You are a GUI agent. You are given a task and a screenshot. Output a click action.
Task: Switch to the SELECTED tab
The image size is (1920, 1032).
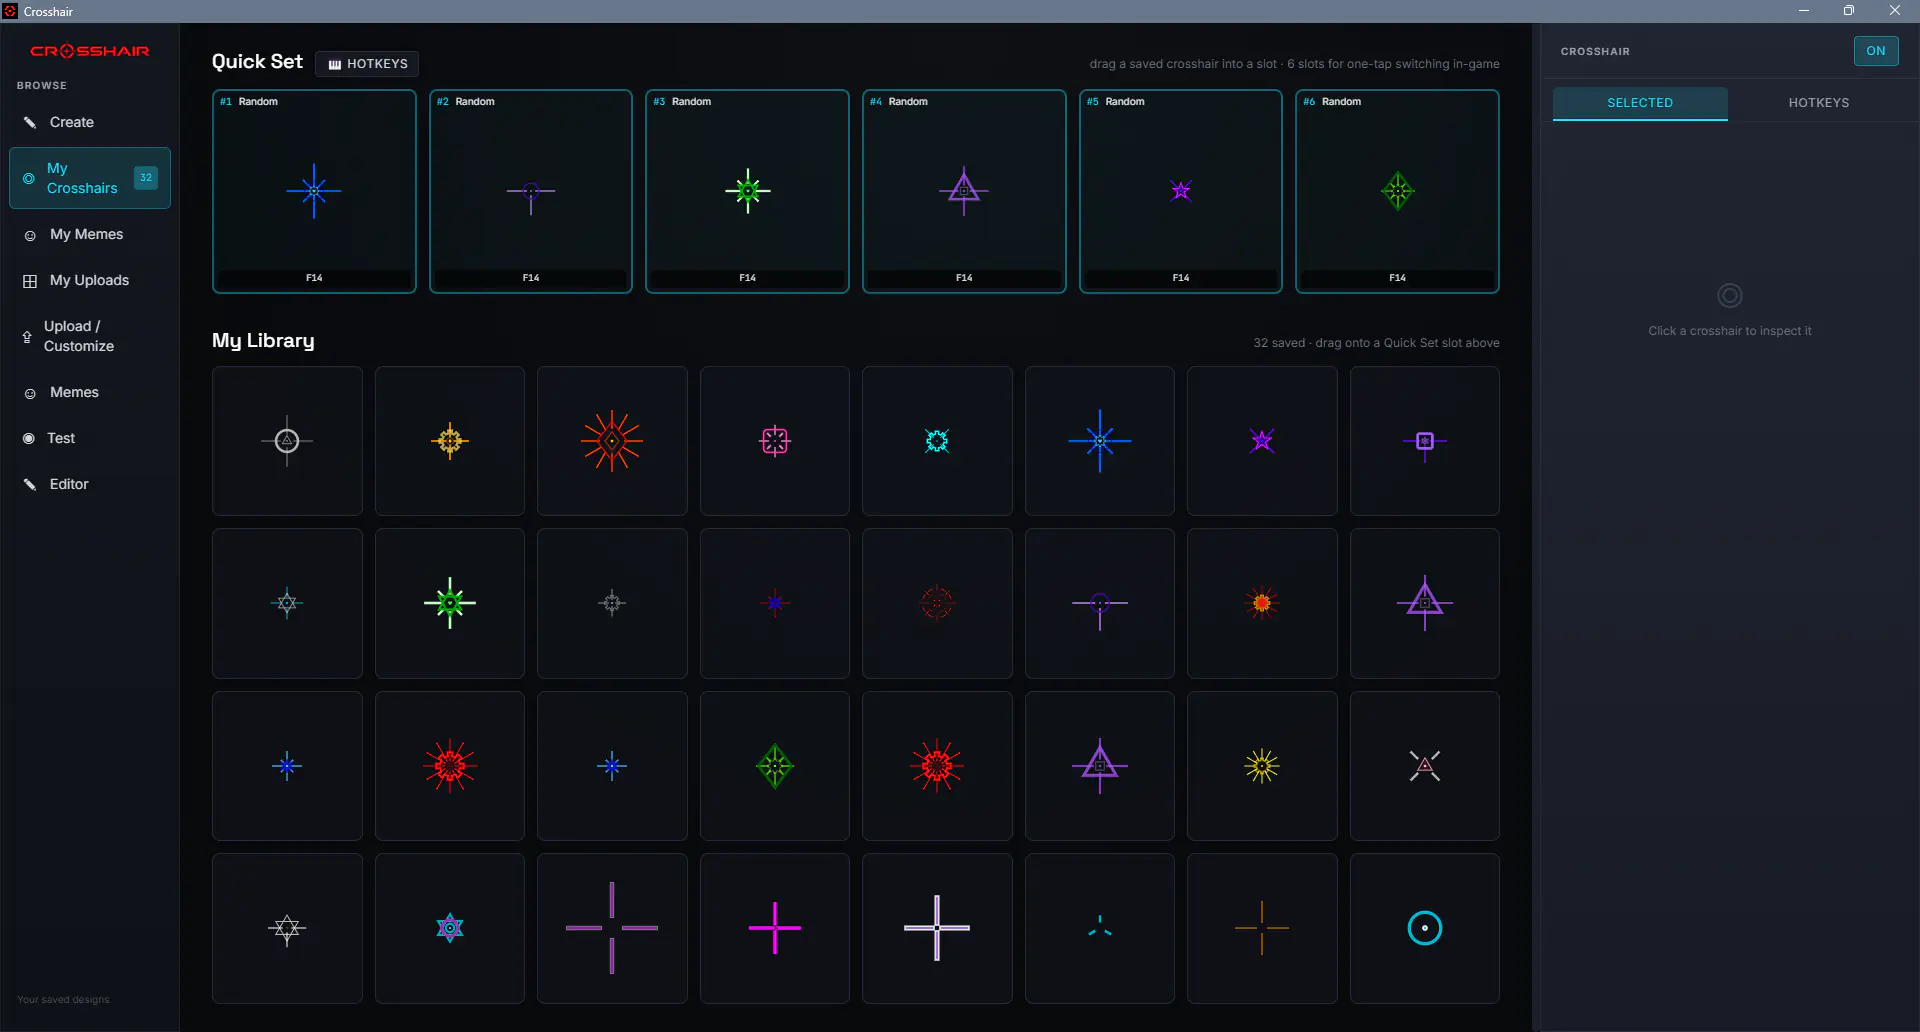click(x=1640, y=103)
